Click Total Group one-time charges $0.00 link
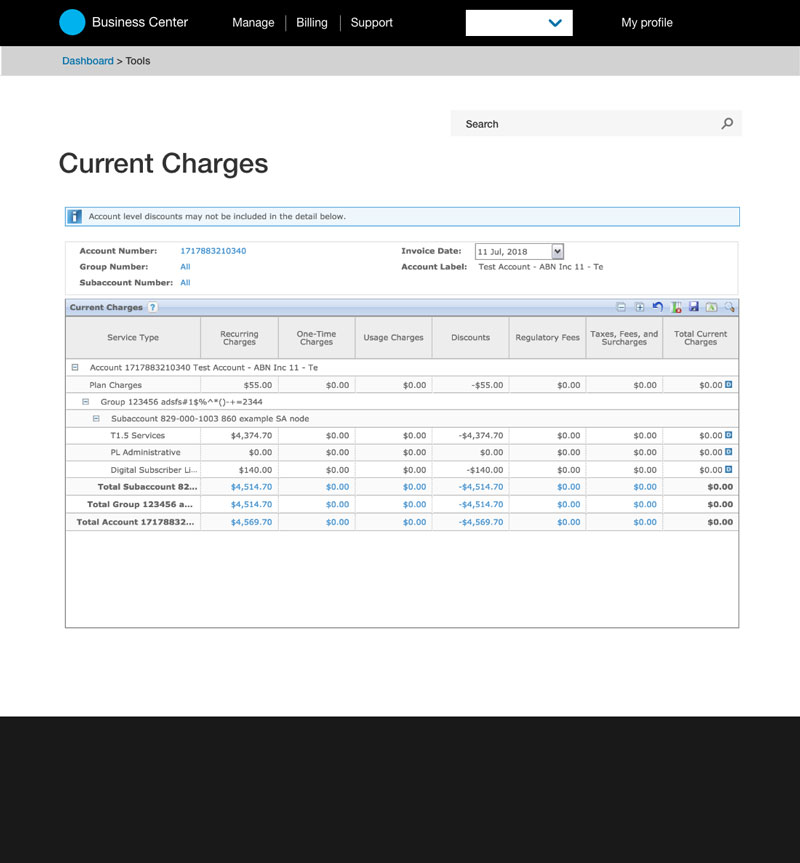800x863 pixels. click(x=337, y=504)
